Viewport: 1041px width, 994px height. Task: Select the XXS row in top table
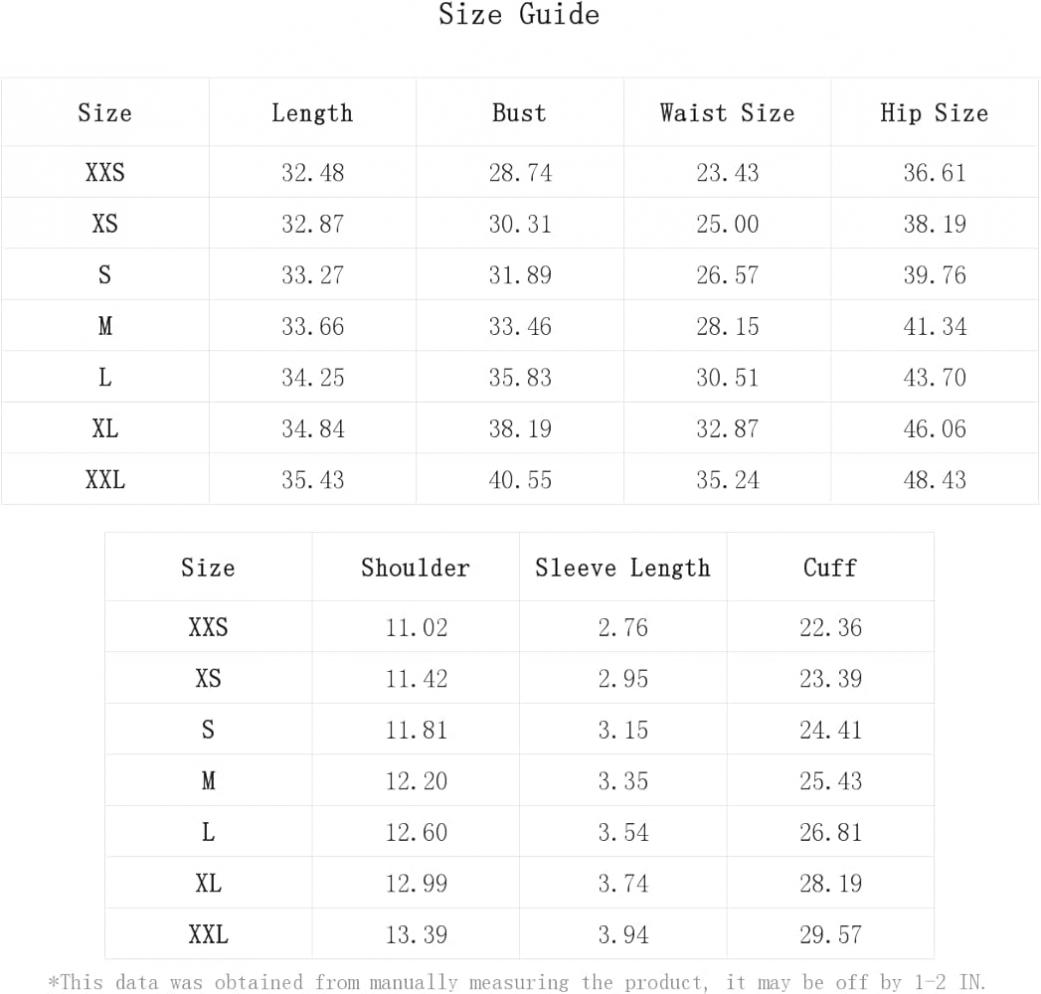520,172
